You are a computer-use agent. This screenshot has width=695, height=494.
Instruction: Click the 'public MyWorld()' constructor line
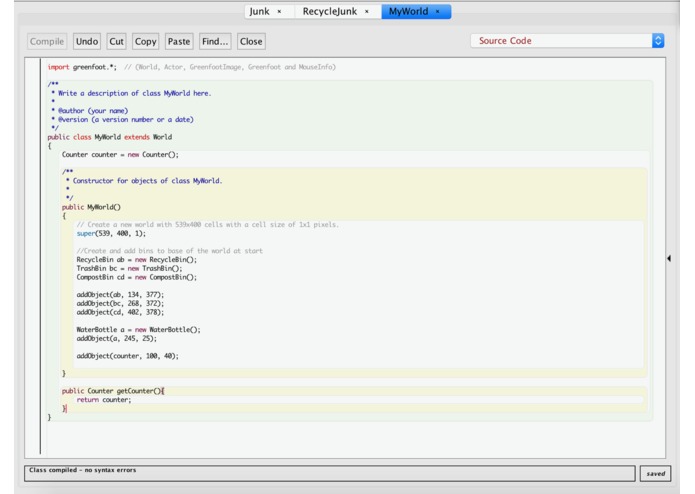[91, 207]
